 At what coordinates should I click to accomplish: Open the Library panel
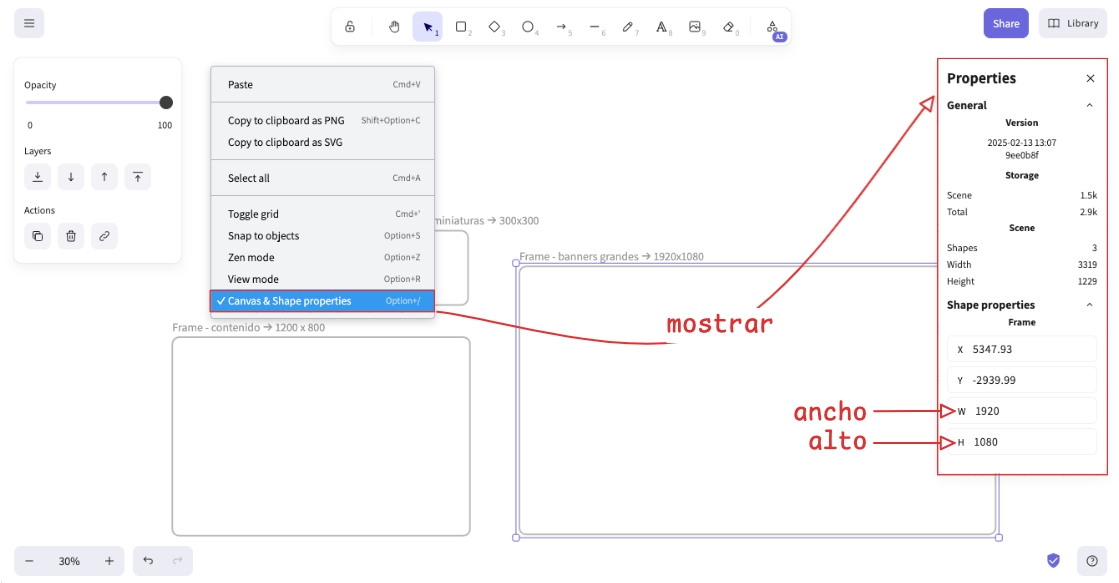[1072, 23]
